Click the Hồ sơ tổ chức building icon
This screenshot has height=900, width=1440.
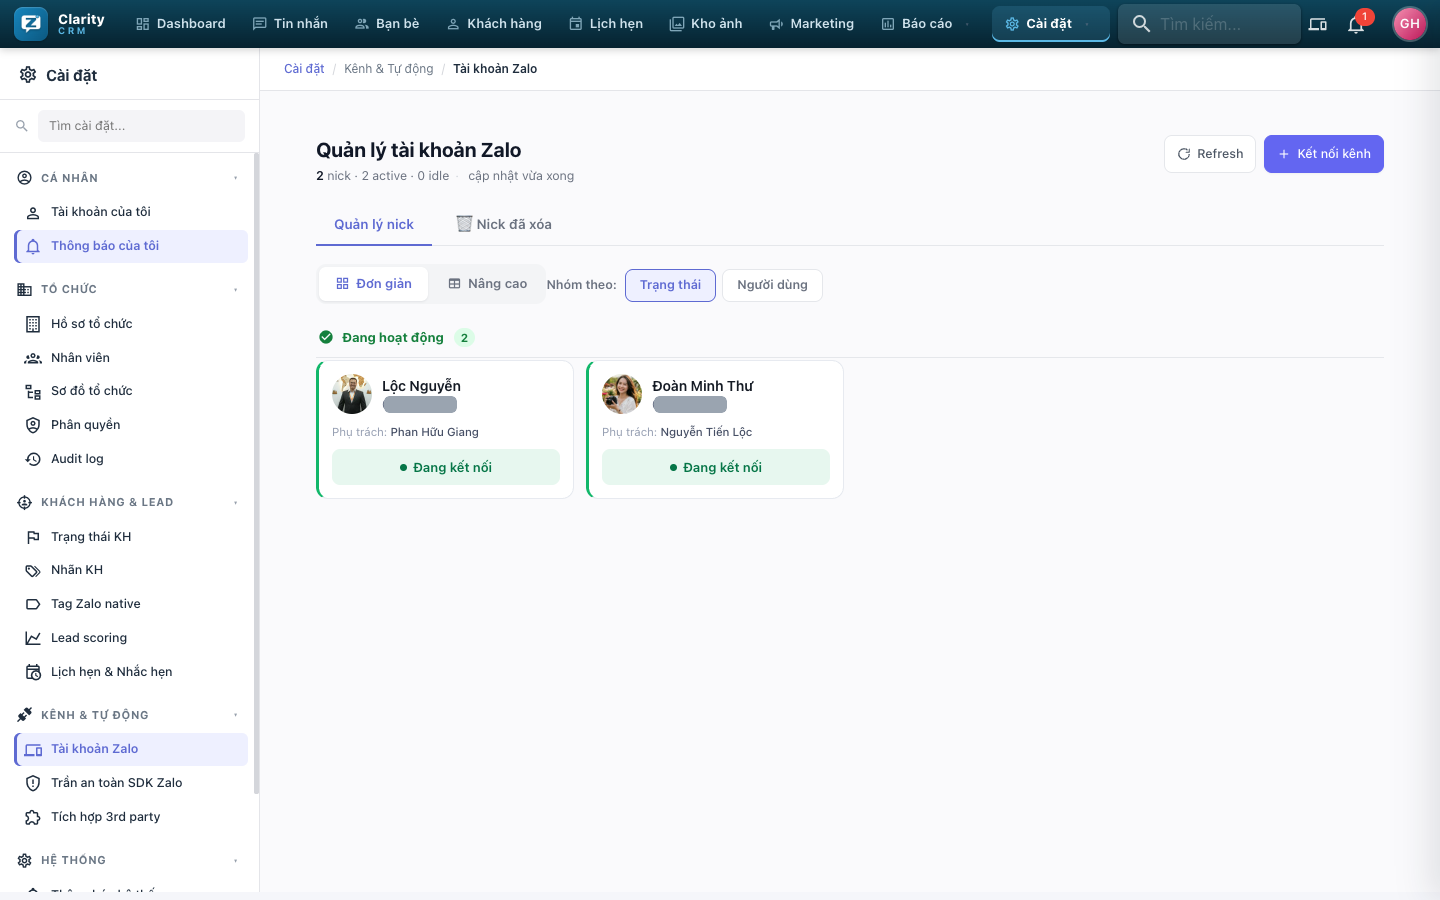pyautogui.click(x=33, y=324)
